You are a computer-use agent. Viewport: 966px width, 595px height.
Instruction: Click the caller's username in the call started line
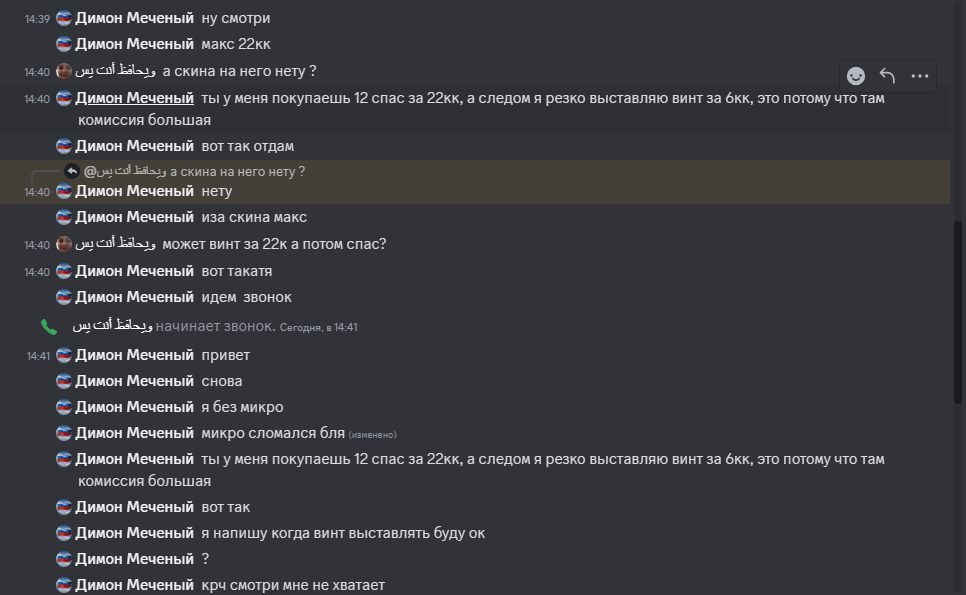tap(111, 327)
